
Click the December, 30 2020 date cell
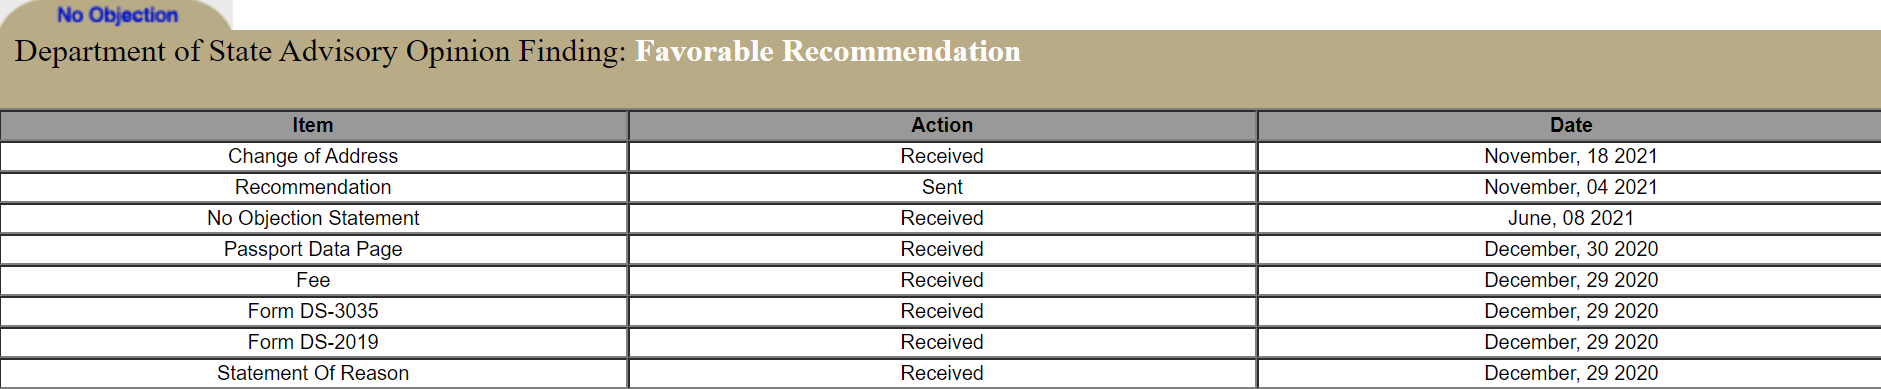point(1570,249)
